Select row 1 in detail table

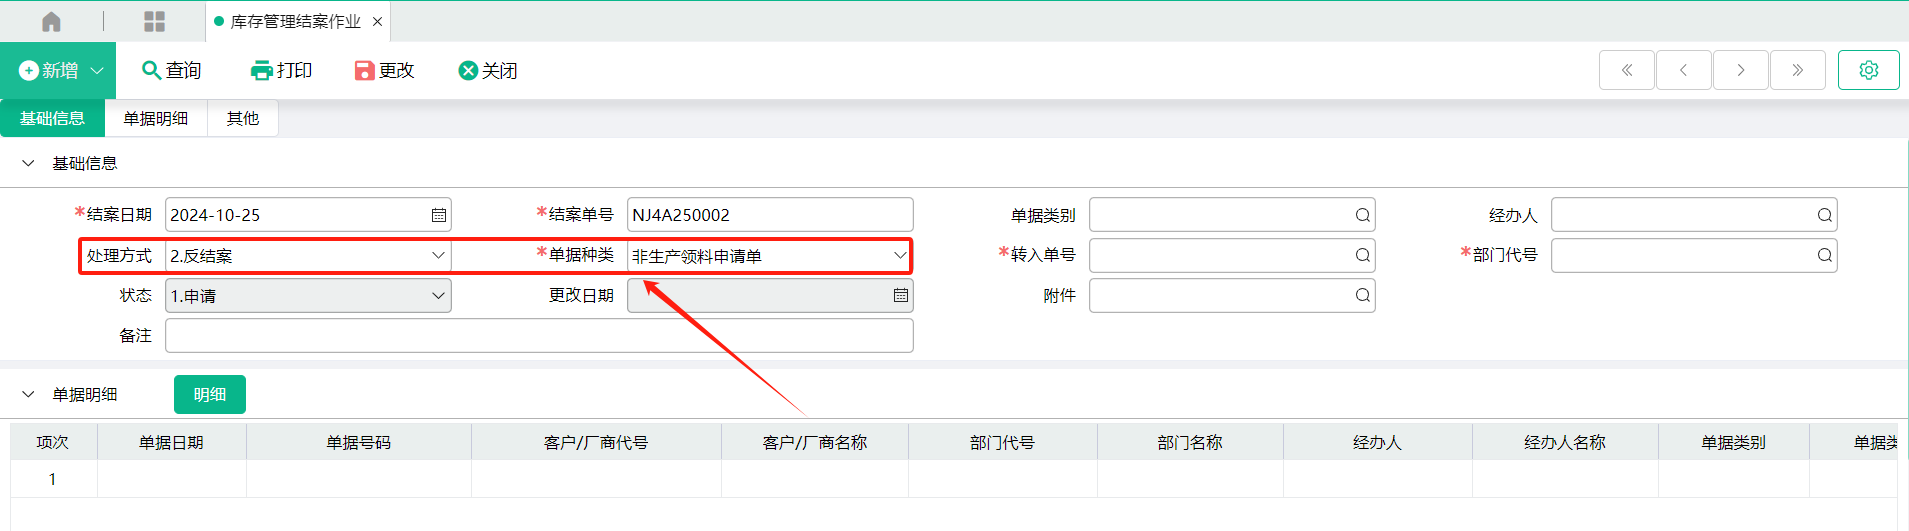(x=953, y=479)
